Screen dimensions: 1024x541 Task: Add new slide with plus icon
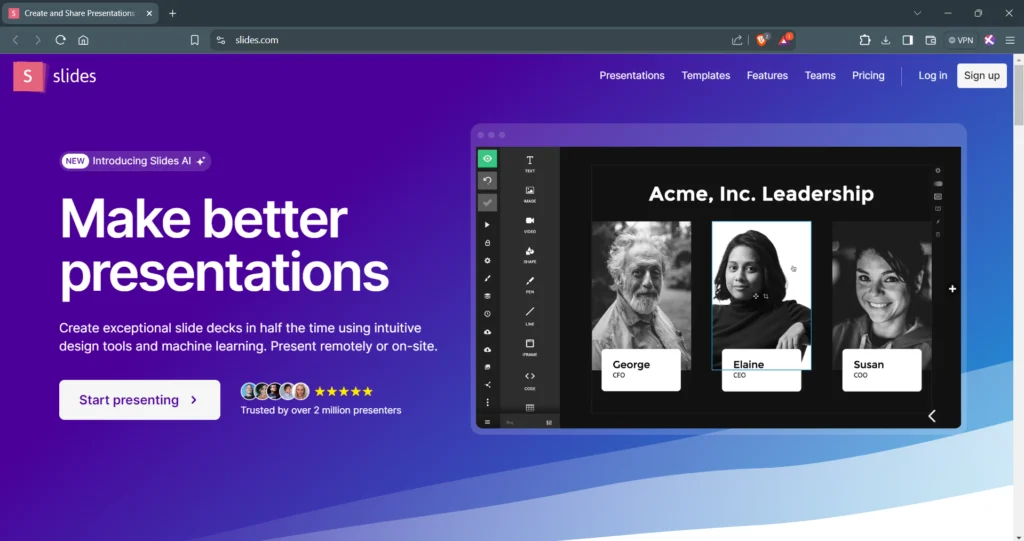click(x=952, y=289)
